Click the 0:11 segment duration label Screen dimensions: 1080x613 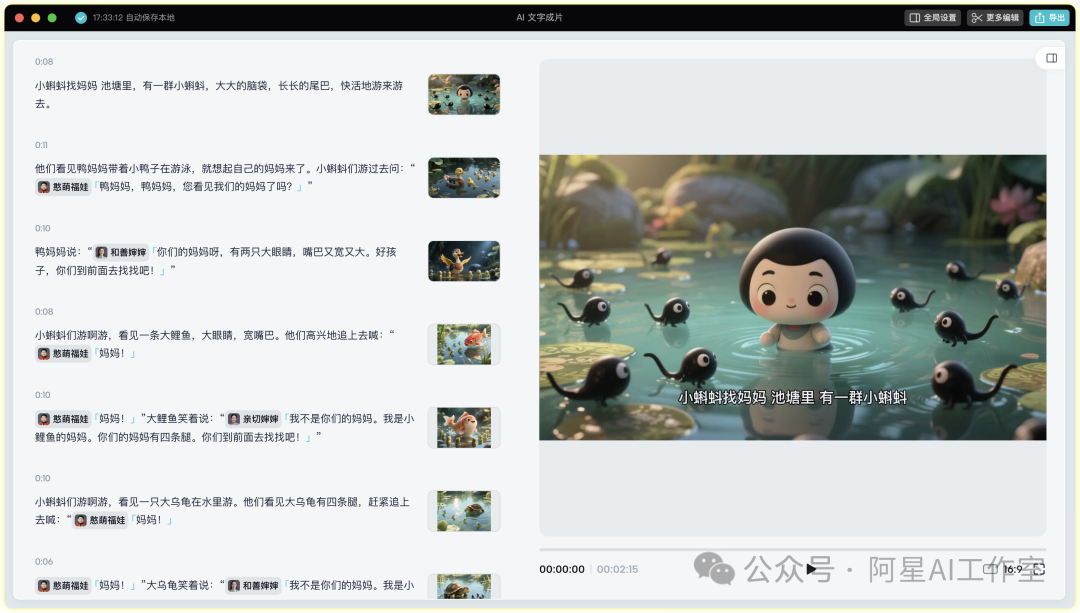[41, 145]
